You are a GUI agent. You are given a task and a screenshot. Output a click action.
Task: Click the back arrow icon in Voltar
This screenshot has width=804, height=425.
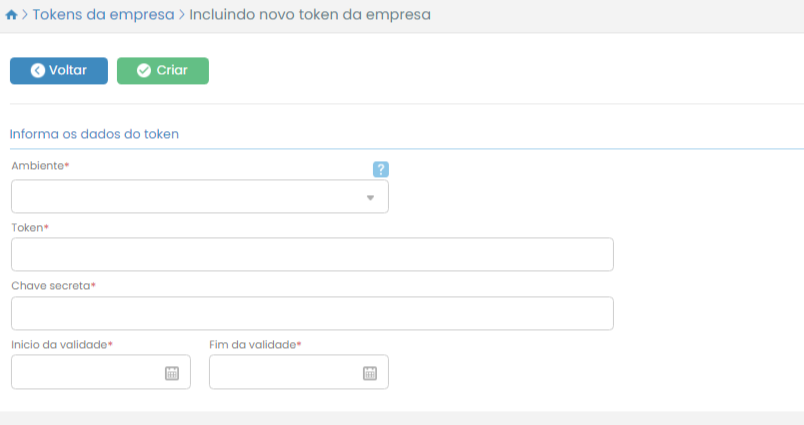pos(38,71)
